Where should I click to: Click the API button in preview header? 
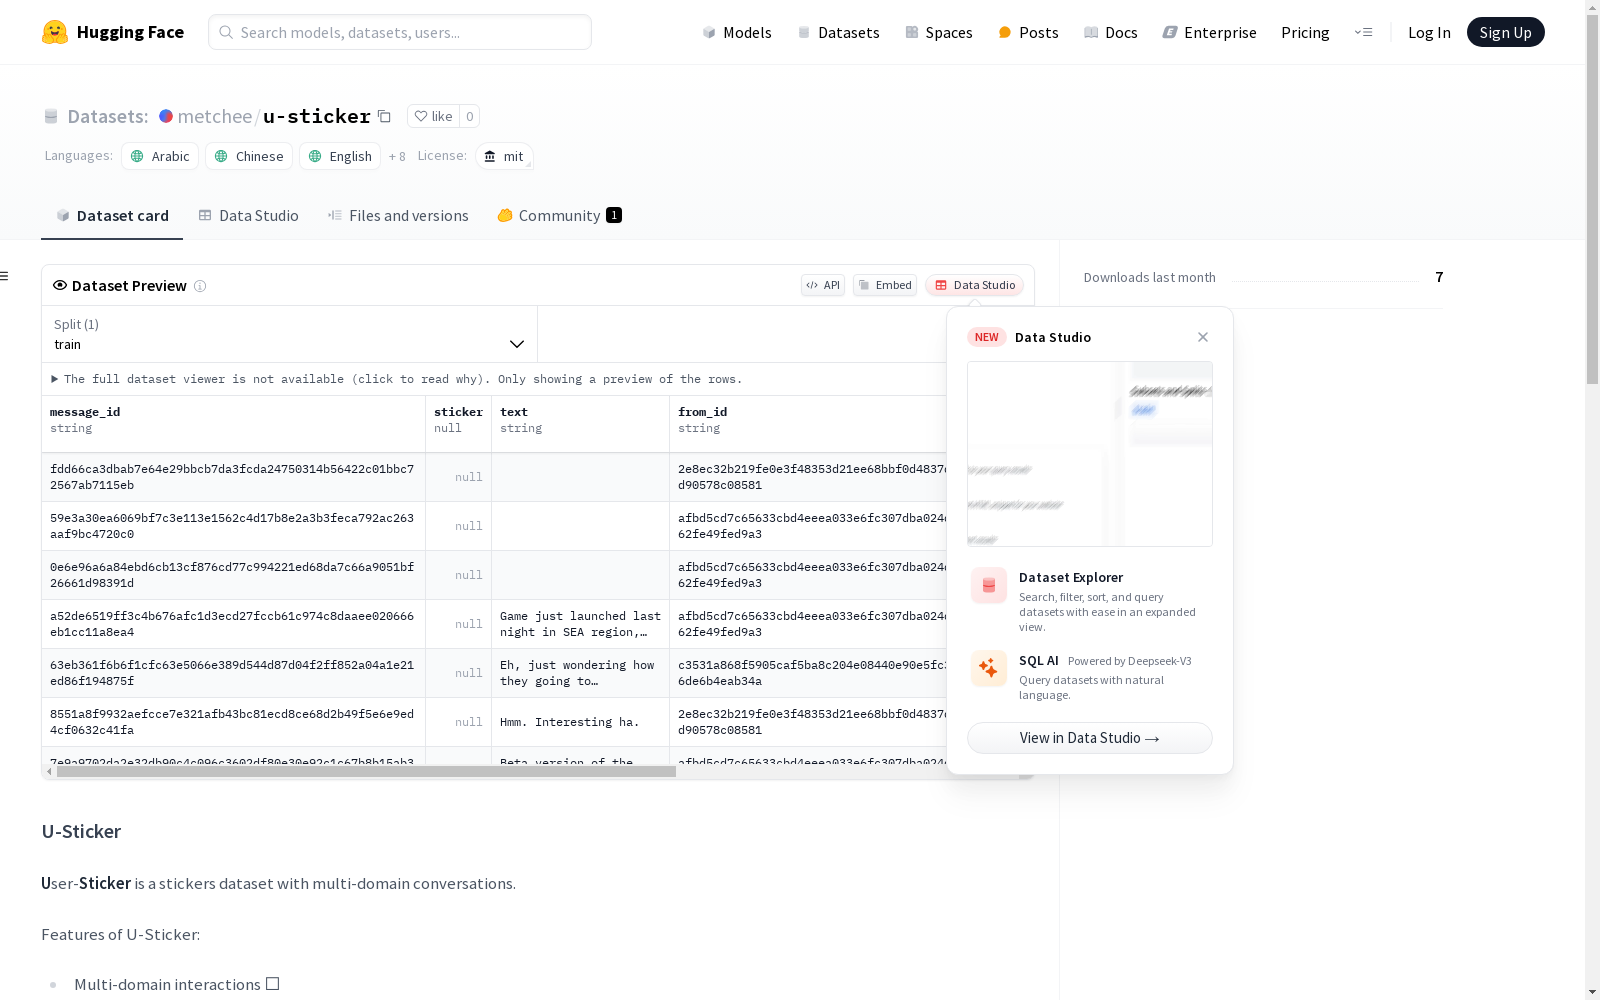[x=823, y=285]
